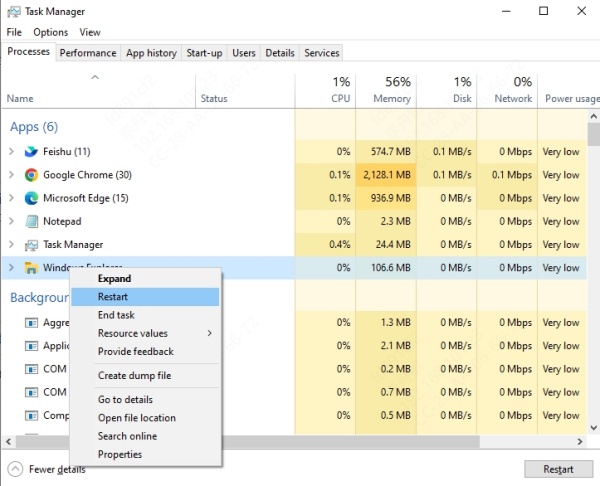Click the icon of the Applic… background process
The height and width of the screenshot is (486, 600).
[x=31, y=346]
